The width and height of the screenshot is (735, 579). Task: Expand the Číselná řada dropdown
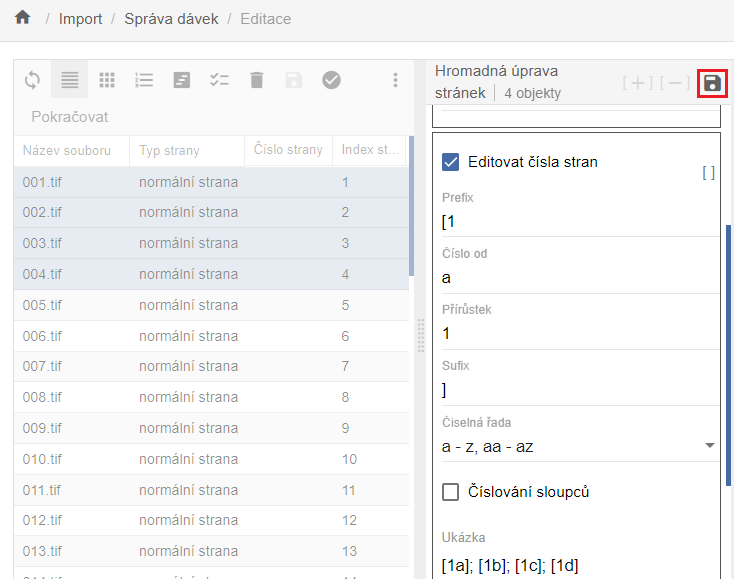(709, 446)
